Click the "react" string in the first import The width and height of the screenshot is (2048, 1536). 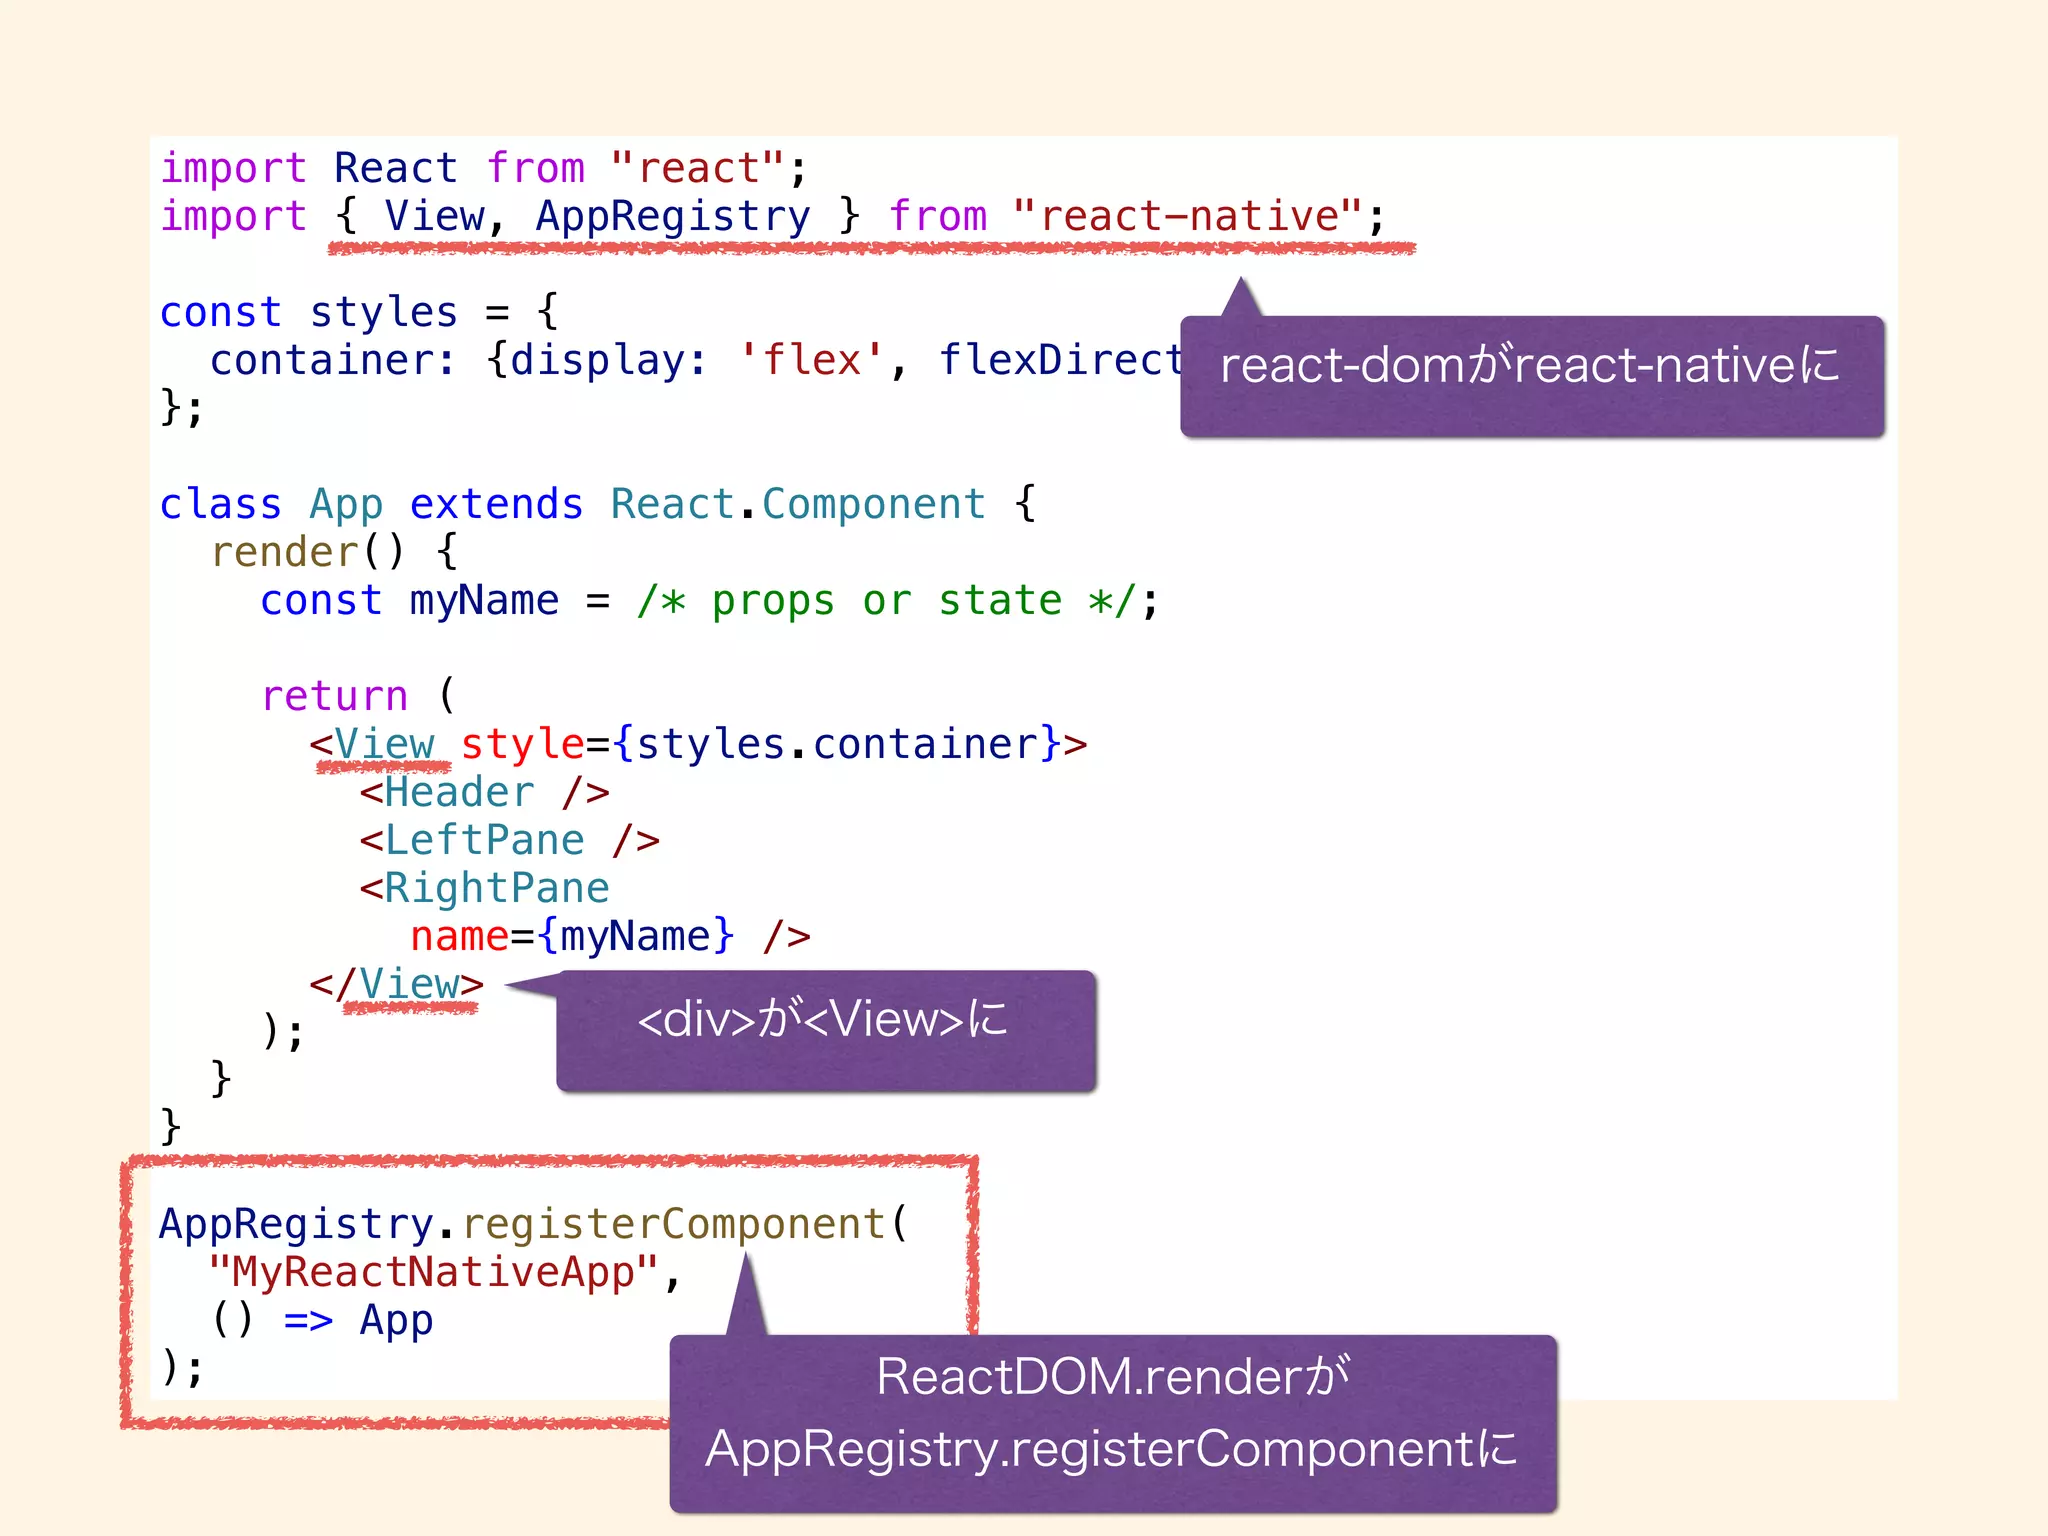pos(697,168)
